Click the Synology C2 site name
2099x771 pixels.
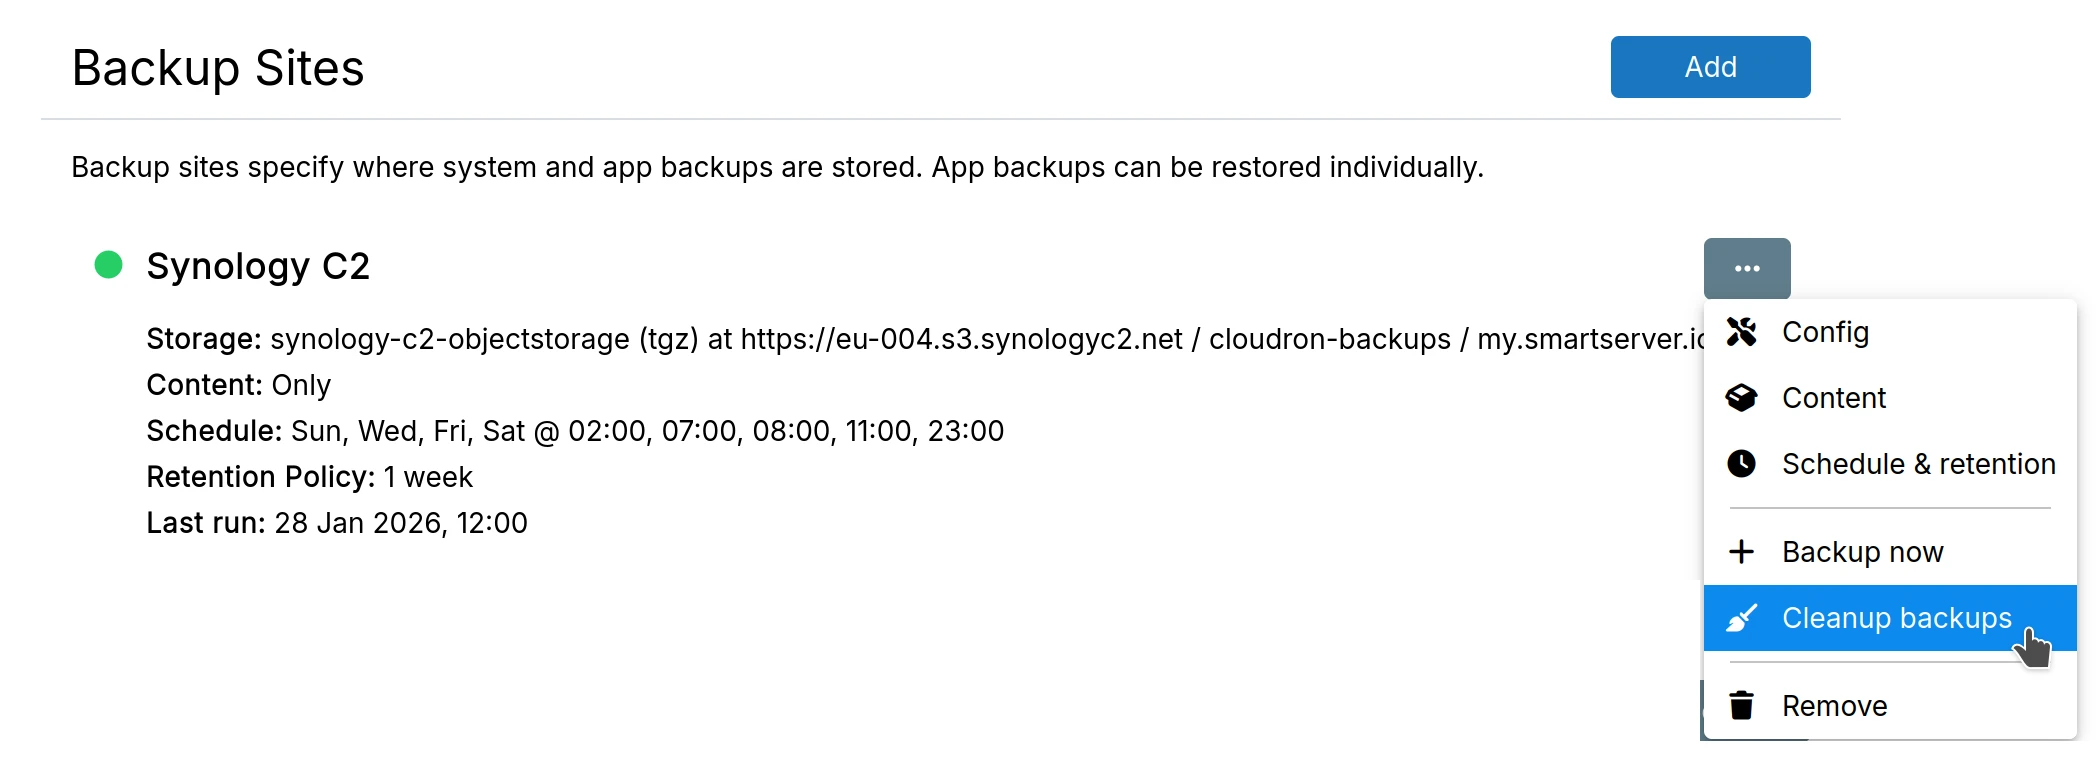click(x=258, y=265)
